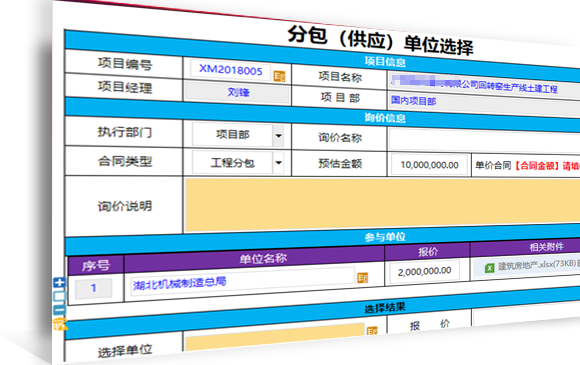This screenshot has width=580, height=365.
Task: Click the empty square row icon
Action: [x=60, y=296]
